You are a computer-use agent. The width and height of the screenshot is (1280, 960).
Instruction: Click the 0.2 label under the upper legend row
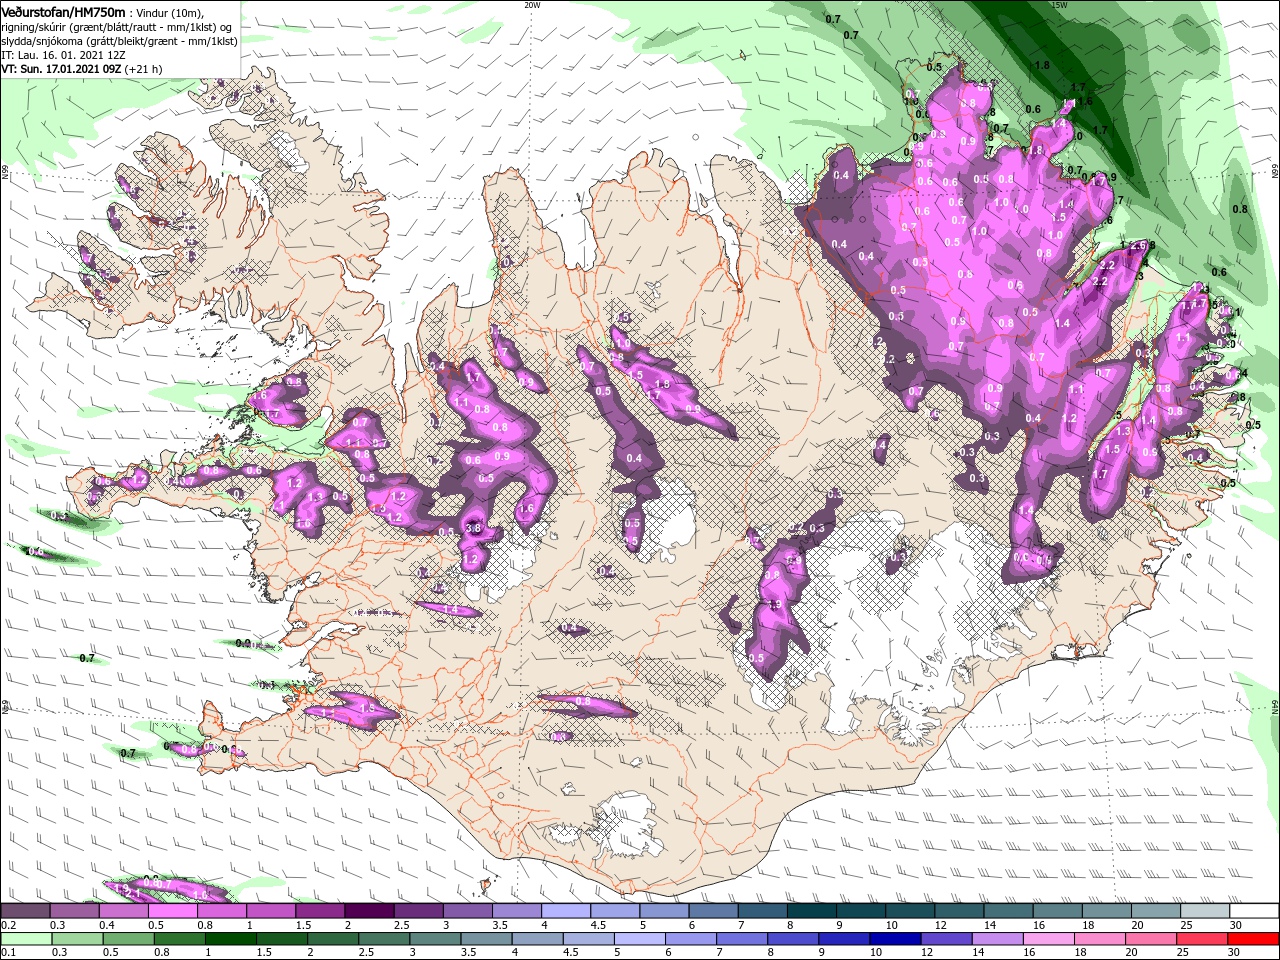[x=8, y=925]
